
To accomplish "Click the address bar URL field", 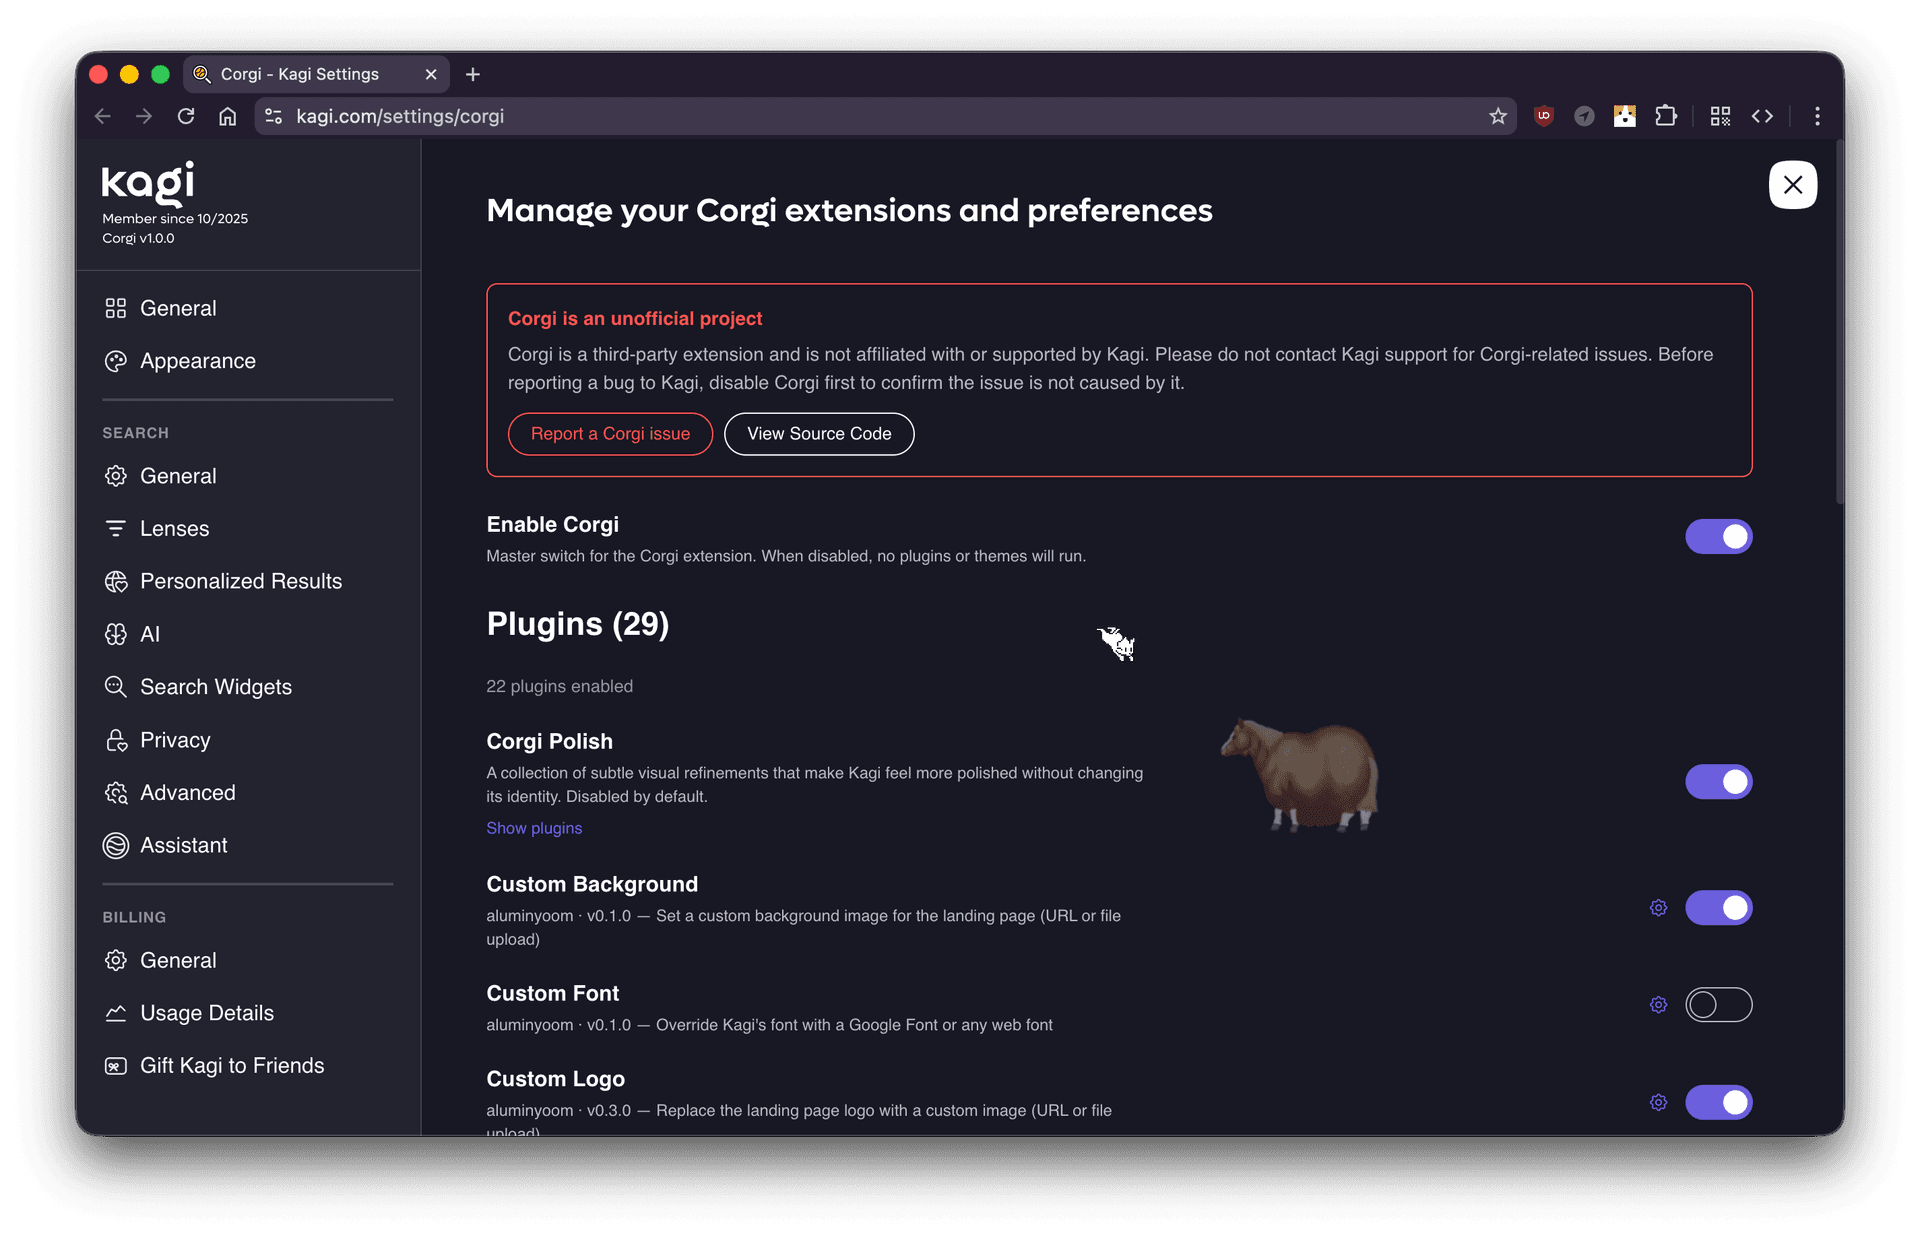I will tap(885, 116).
